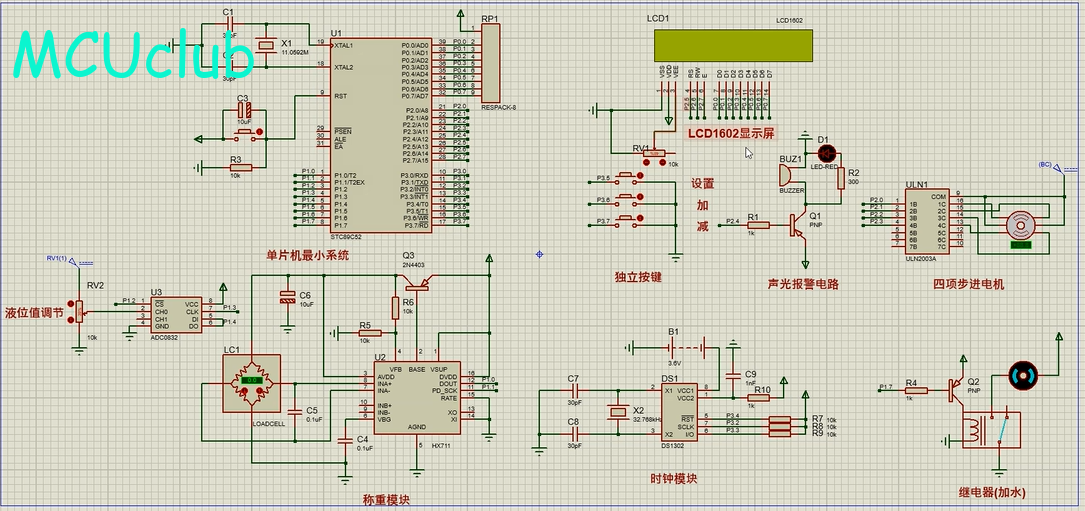Select the red LED D1
The height and width of the screenshot is (511, 1085).
tap(826, 153)
